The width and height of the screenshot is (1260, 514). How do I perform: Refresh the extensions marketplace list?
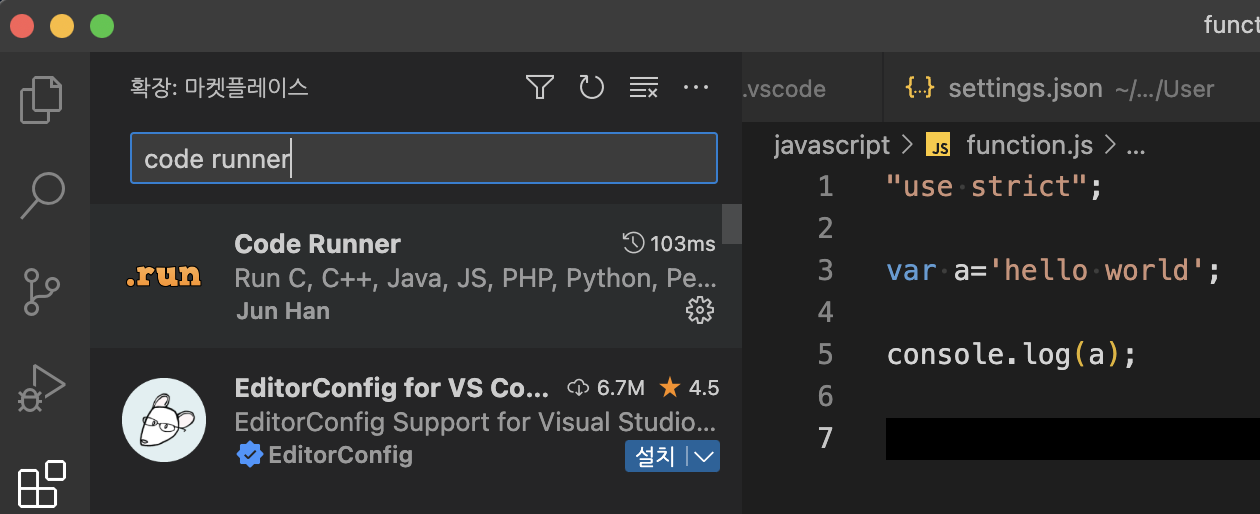tap(592, 88)
